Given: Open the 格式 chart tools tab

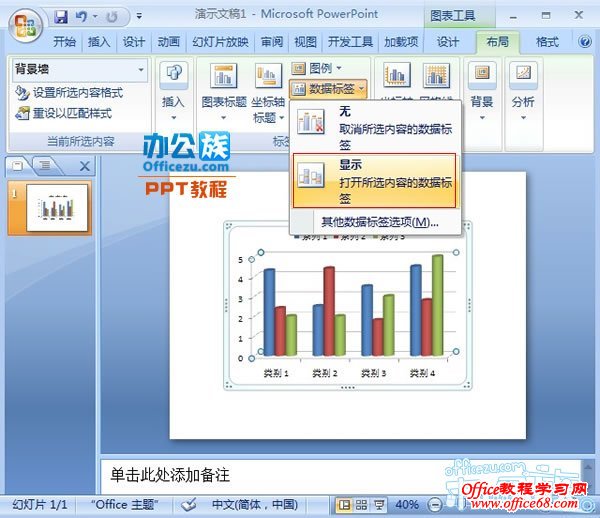Looking at the screenshot, I should coord(547,41).
